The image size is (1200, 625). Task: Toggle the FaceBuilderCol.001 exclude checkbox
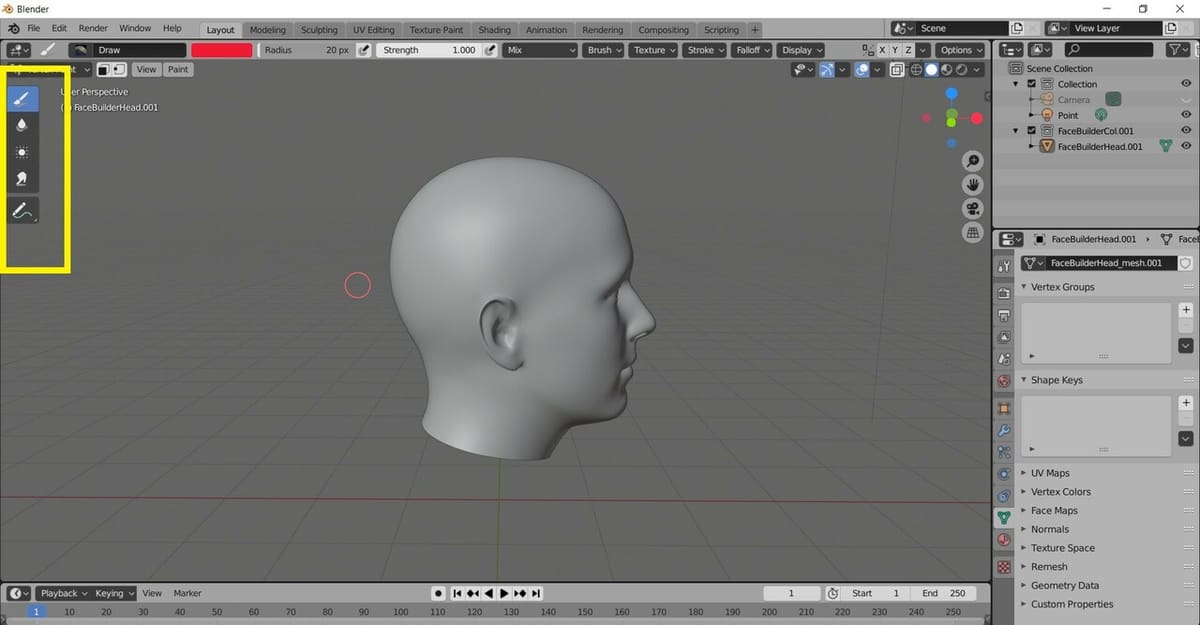1032,131
